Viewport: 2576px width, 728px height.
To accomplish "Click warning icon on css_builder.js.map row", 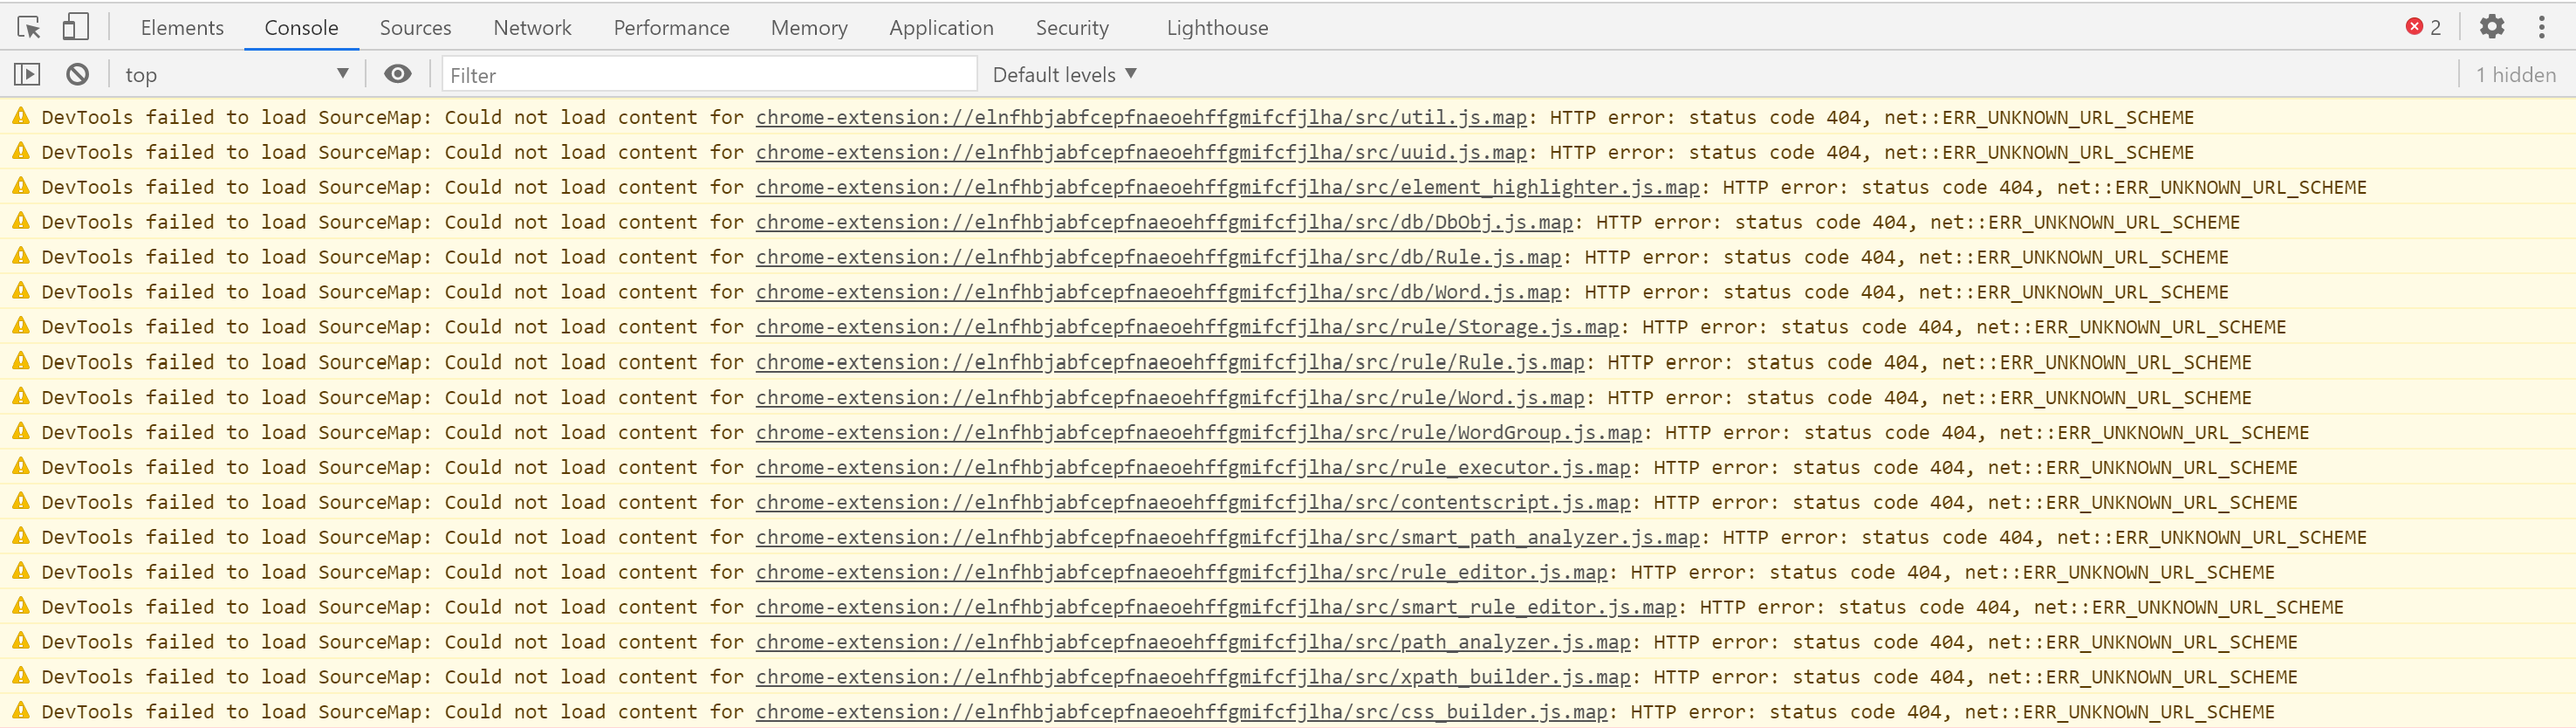I will coord(20,711).
